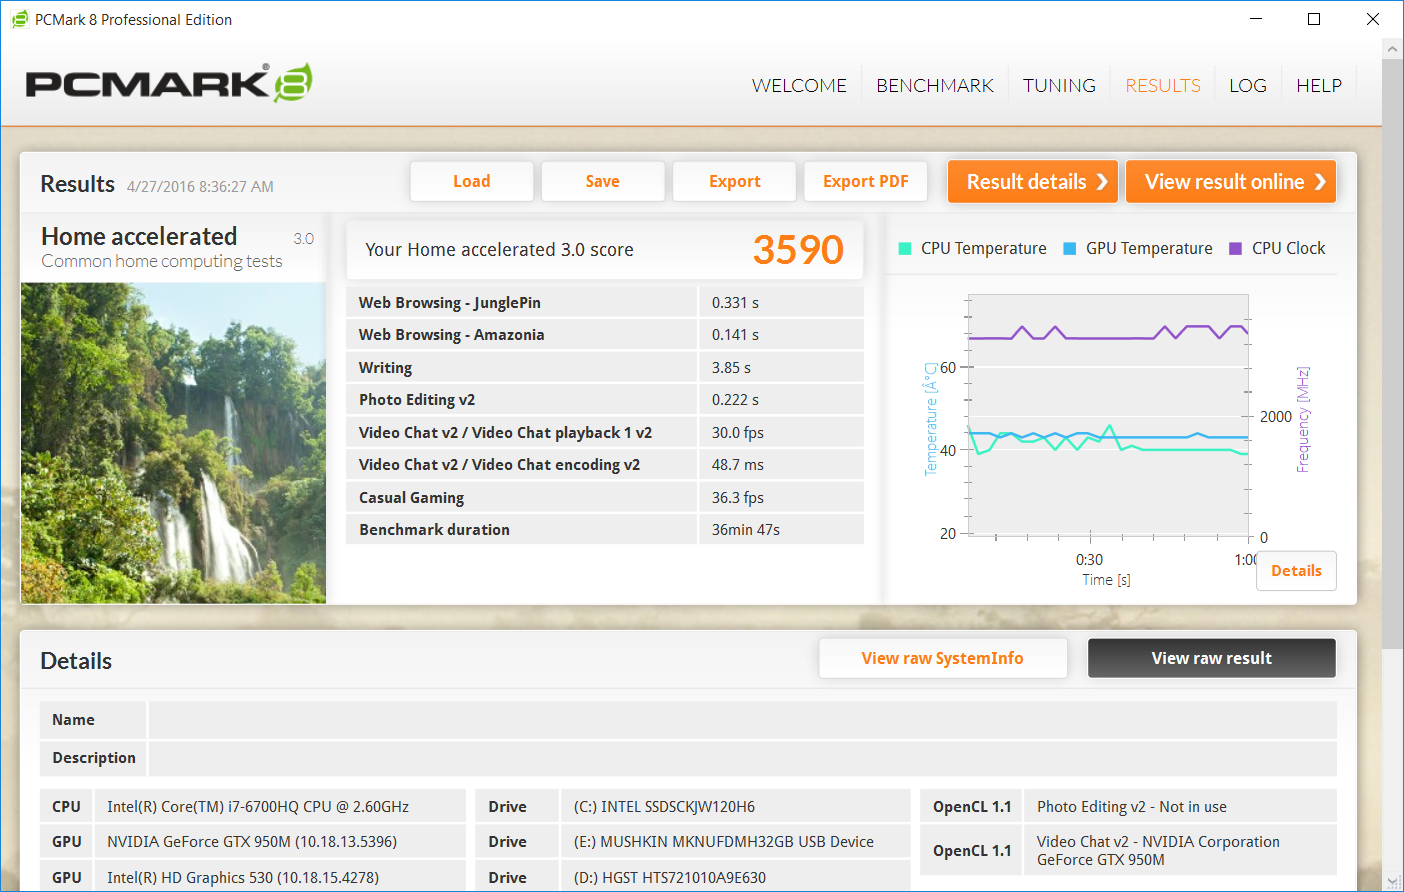The height and width of the screenshot is (892, 1404).
Task: Click the Save result button
Action: (x=603, y=181)
